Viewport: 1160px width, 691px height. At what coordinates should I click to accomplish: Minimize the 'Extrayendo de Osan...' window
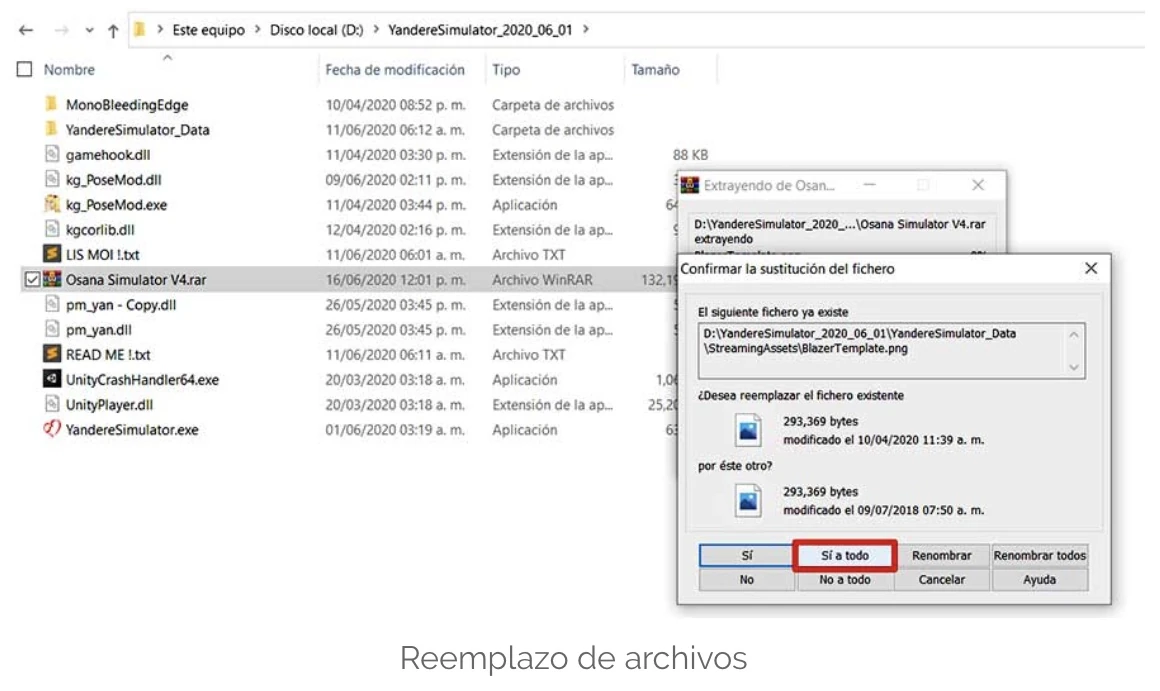870,185
